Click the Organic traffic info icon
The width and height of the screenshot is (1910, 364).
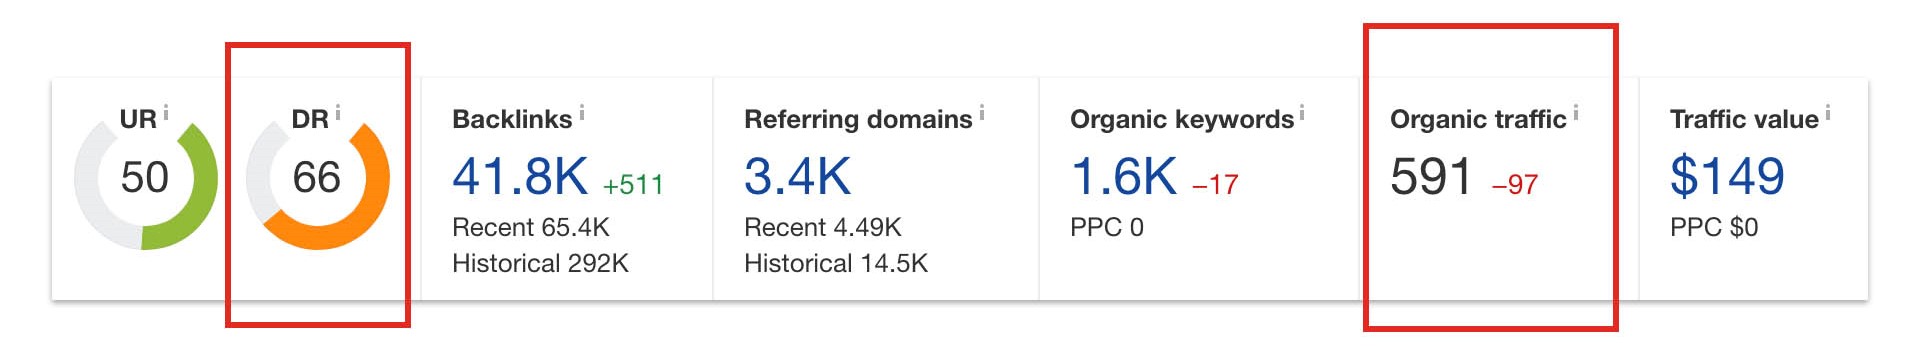[x=1576, y=113]
